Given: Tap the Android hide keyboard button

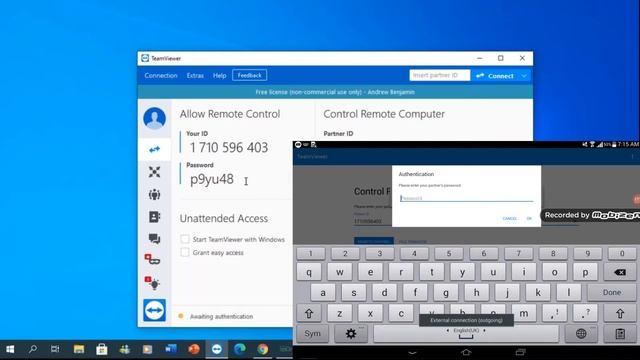Looking at the screenshot, I should coord(412,353).
